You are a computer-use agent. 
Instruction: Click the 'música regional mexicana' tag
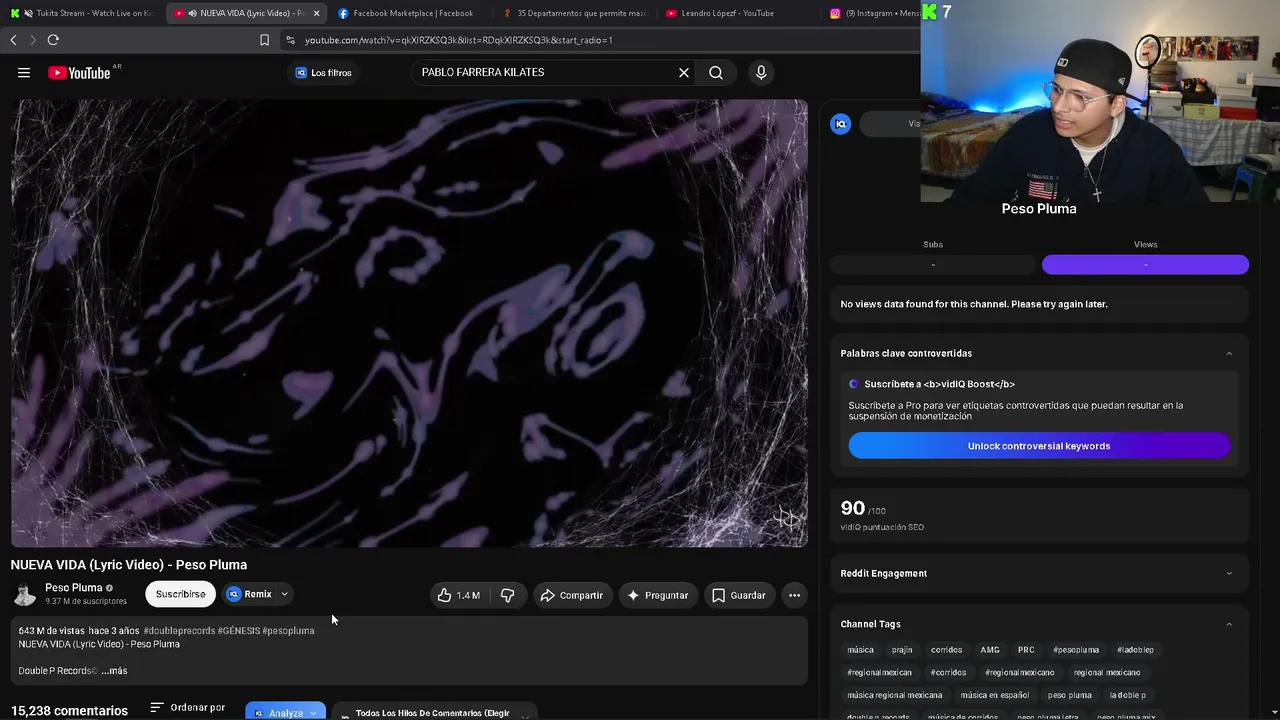tap(895, 695)
